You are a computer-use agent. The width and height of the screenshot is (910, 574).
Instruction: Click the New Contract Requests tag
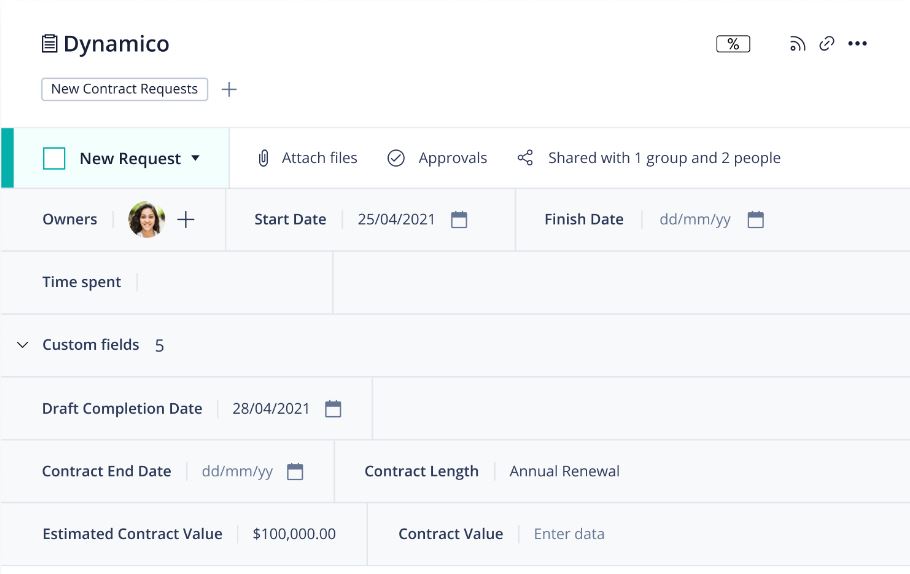(124, 89)
